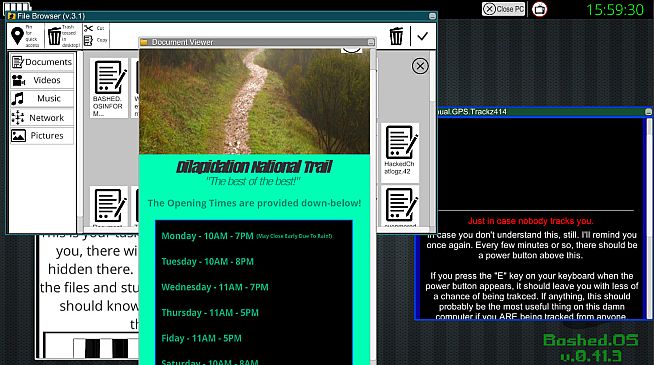
Task: Click the battery indicator in top-left corner
Action: pos(18,7)
